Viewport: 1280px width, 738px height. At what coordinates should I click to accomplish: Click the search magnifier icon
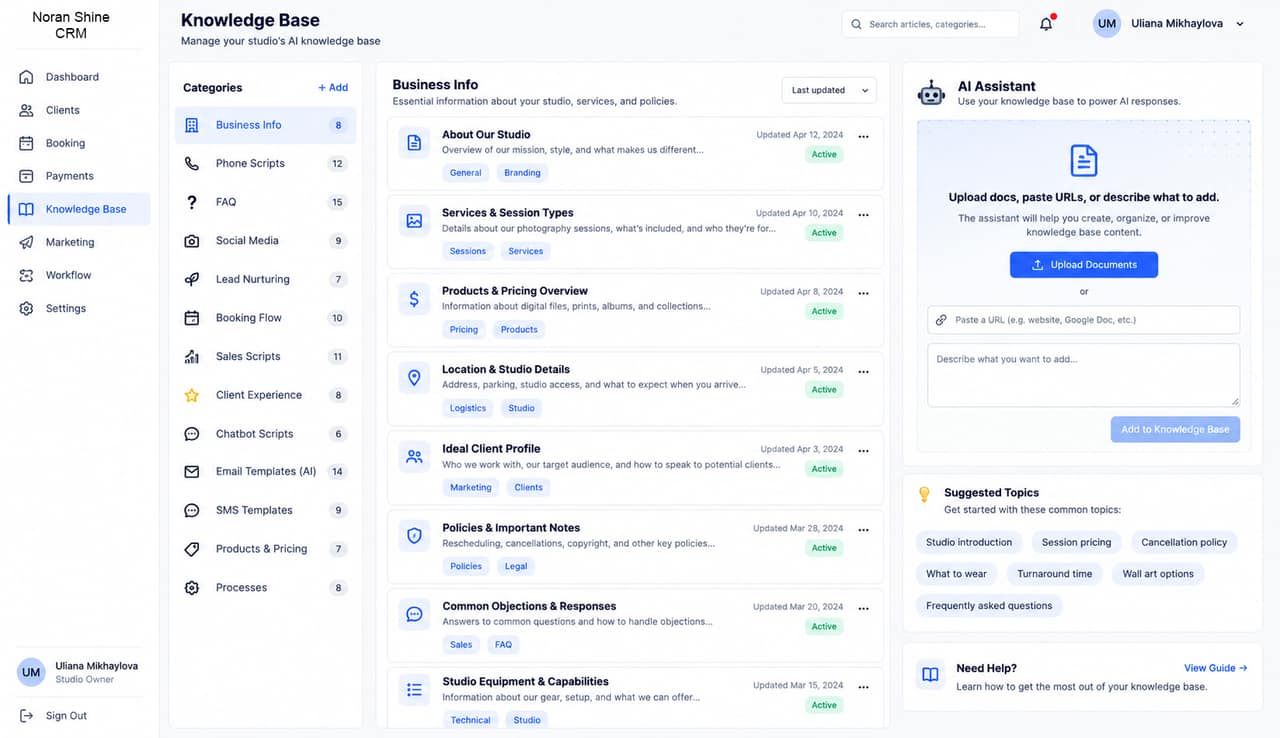(857, 24)
